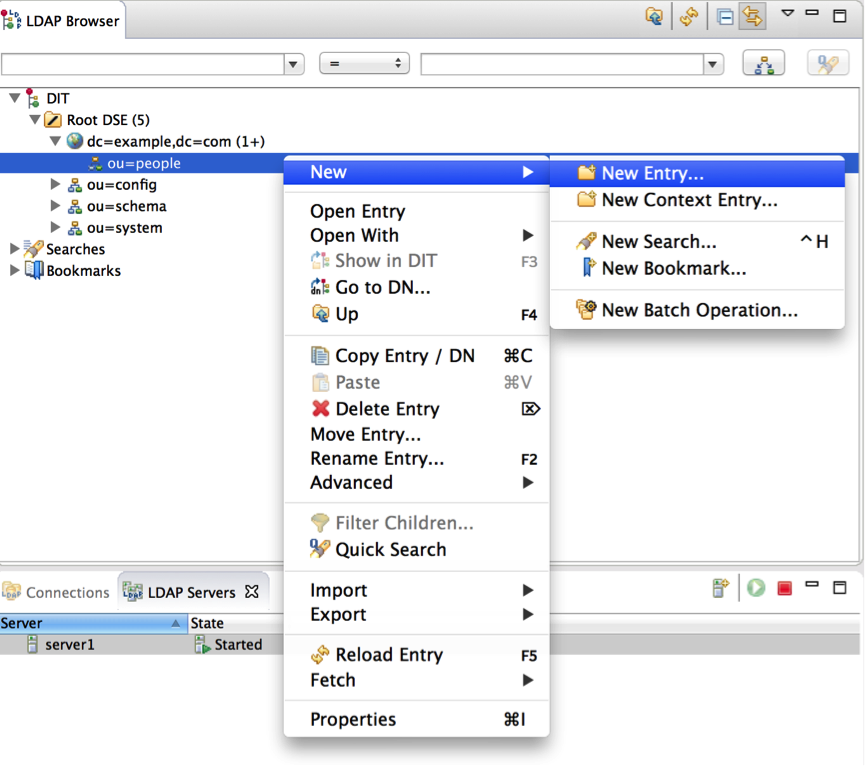Start the server using the green play icon
This screenshot has width=865, height=766.
point(755,588)
